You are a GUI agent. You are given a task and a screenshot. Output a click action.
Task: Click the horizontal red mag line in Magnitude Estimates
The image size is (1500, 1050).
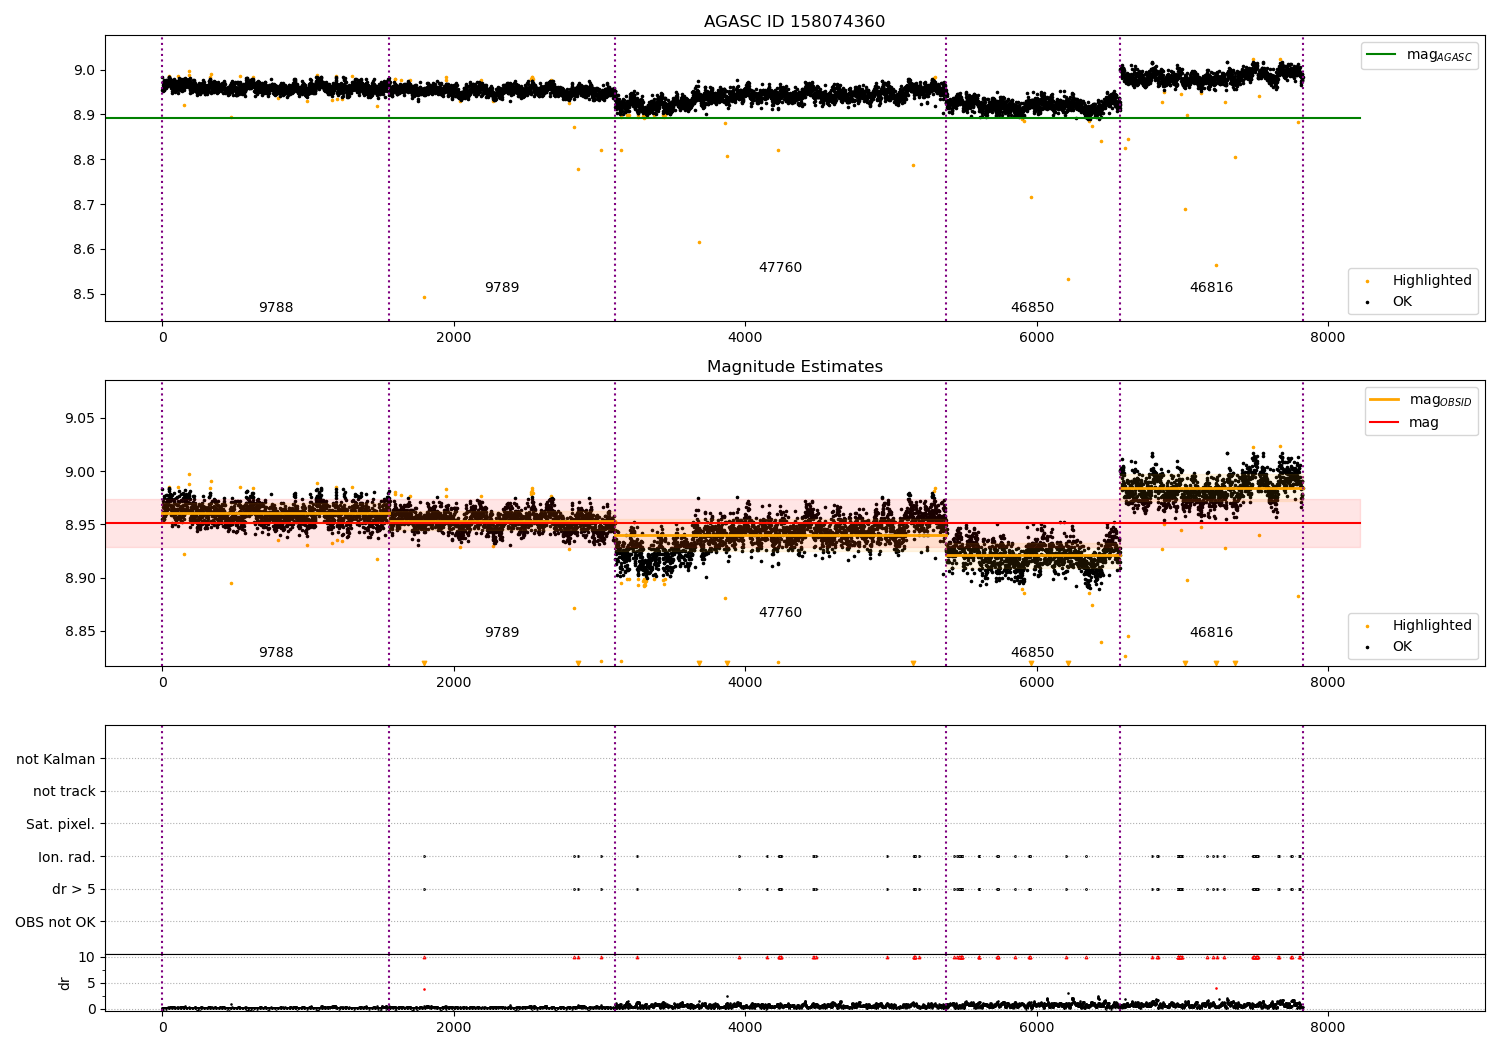pyautogui.click(x=733, y=523)
